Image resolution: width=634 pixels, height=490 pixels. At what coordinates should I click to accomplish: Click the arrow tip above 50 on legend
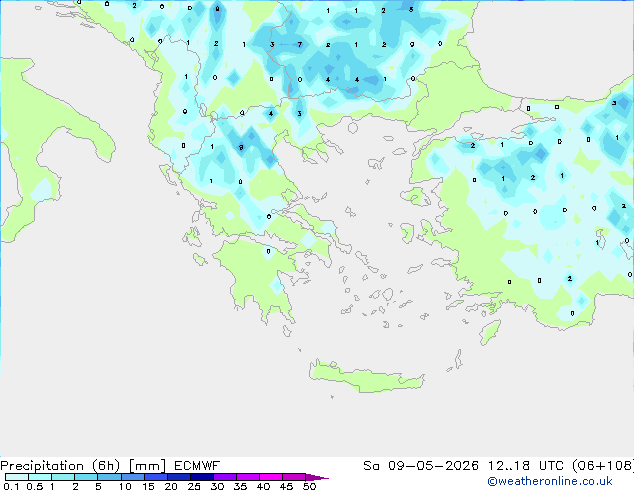click(317, 477)
